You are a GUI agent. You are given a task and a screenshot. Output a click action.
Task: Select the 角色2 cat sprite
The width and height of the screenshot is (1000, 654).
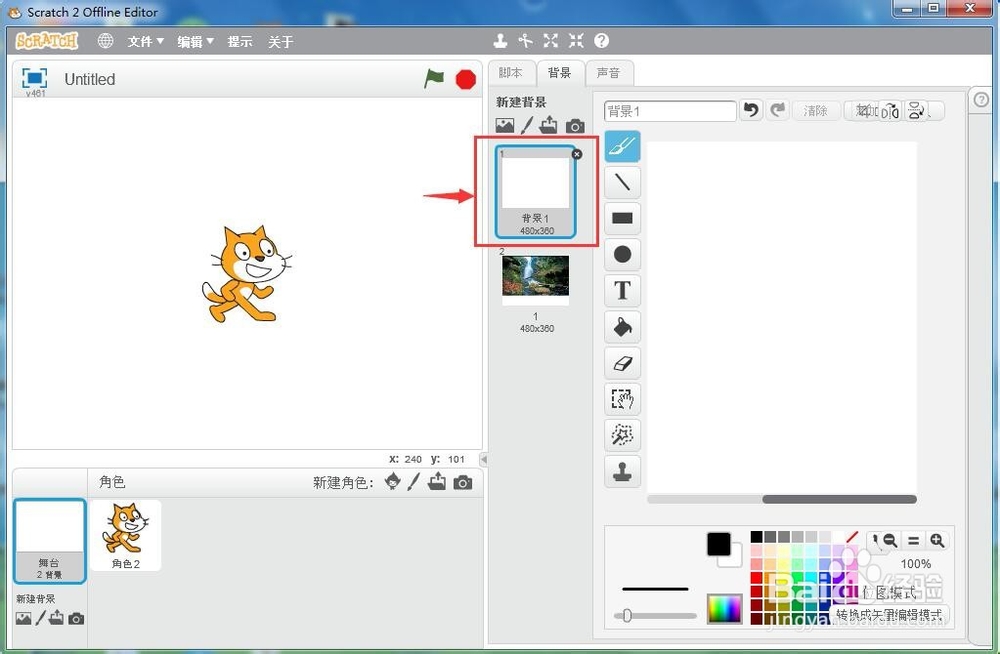pyautogui.click(x=126, y=535)
